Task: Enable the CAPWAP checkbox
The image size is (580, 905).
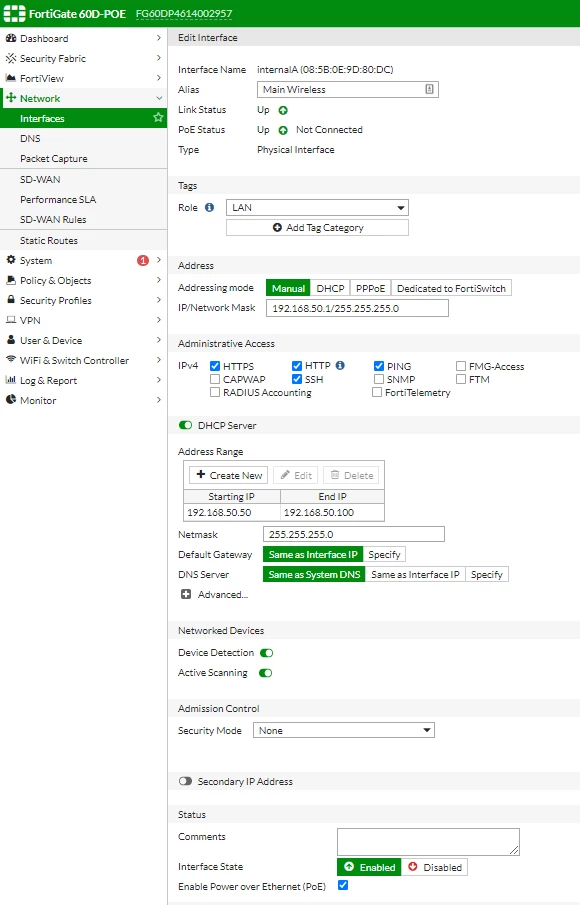Action: pyautogui.click(x=215, y=379)
